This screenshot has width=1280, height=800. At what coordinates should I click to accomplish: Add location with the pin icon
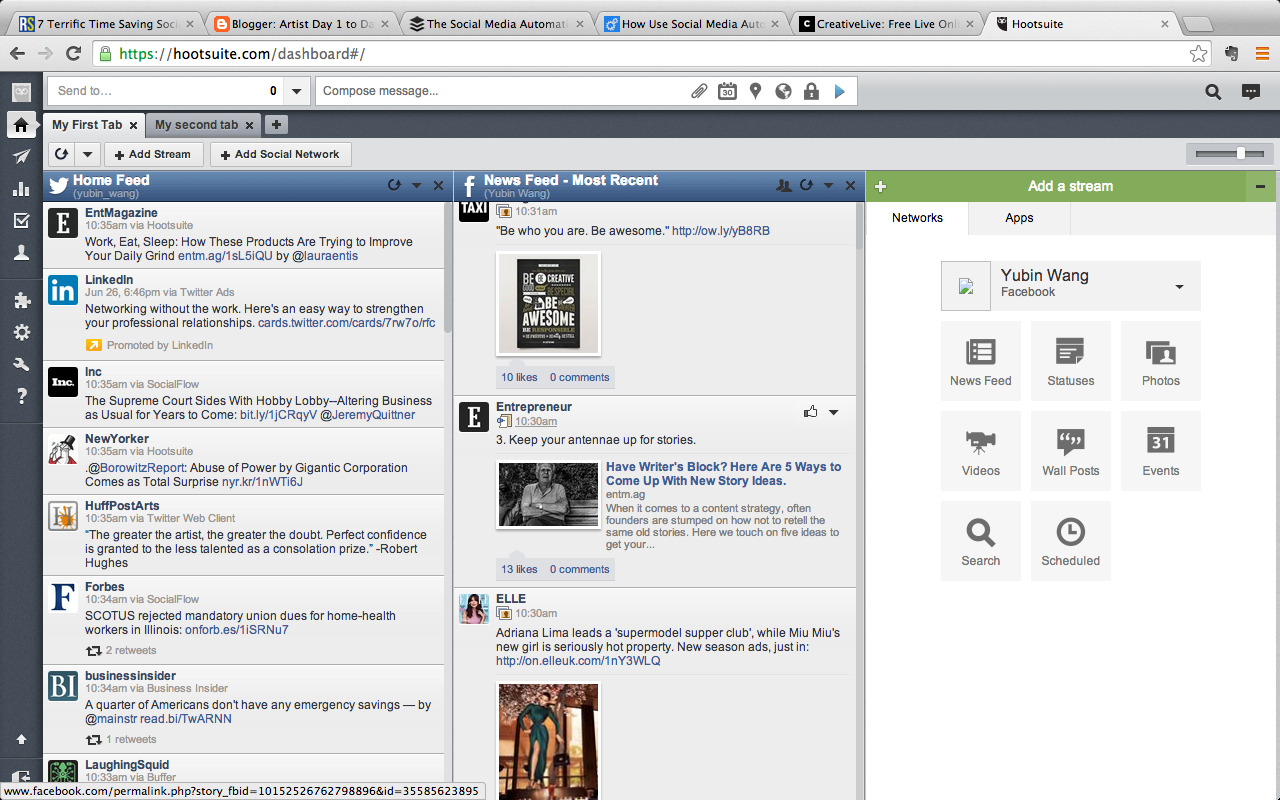point(755,92)
